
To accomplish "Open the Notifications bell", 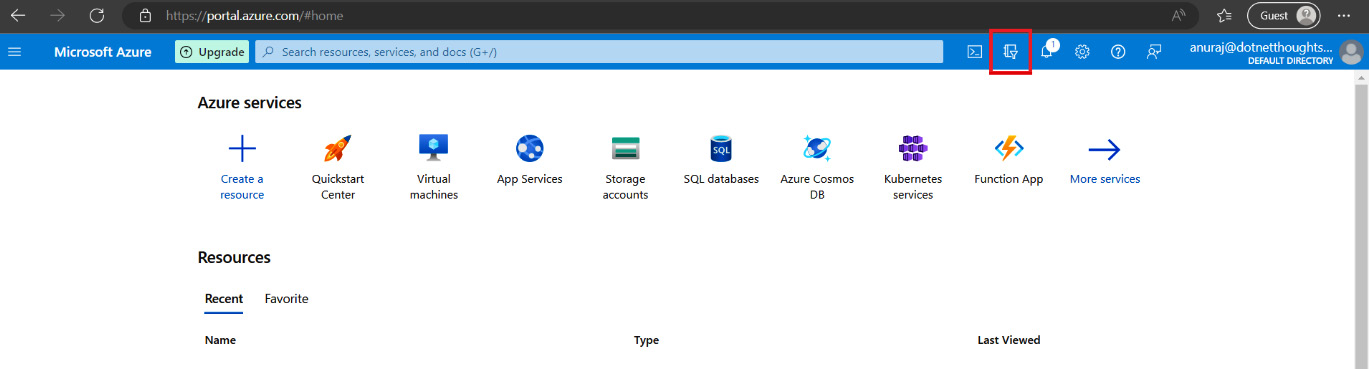I will click(x=1047, y=51).
